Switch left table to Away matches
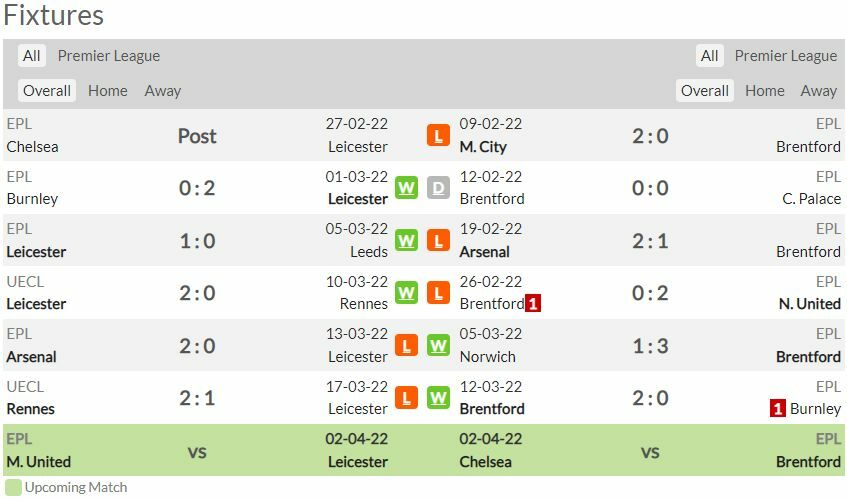The width and height of the screenshot is (847, 501). (x=163, y=91)
